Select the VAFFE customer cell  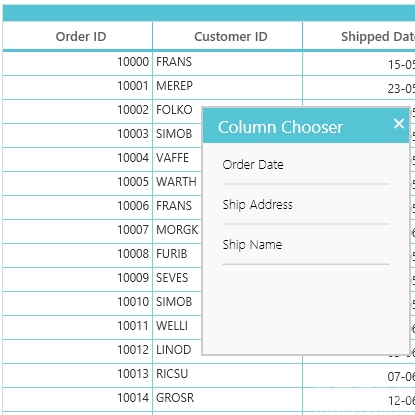click(x=177, y=159)
